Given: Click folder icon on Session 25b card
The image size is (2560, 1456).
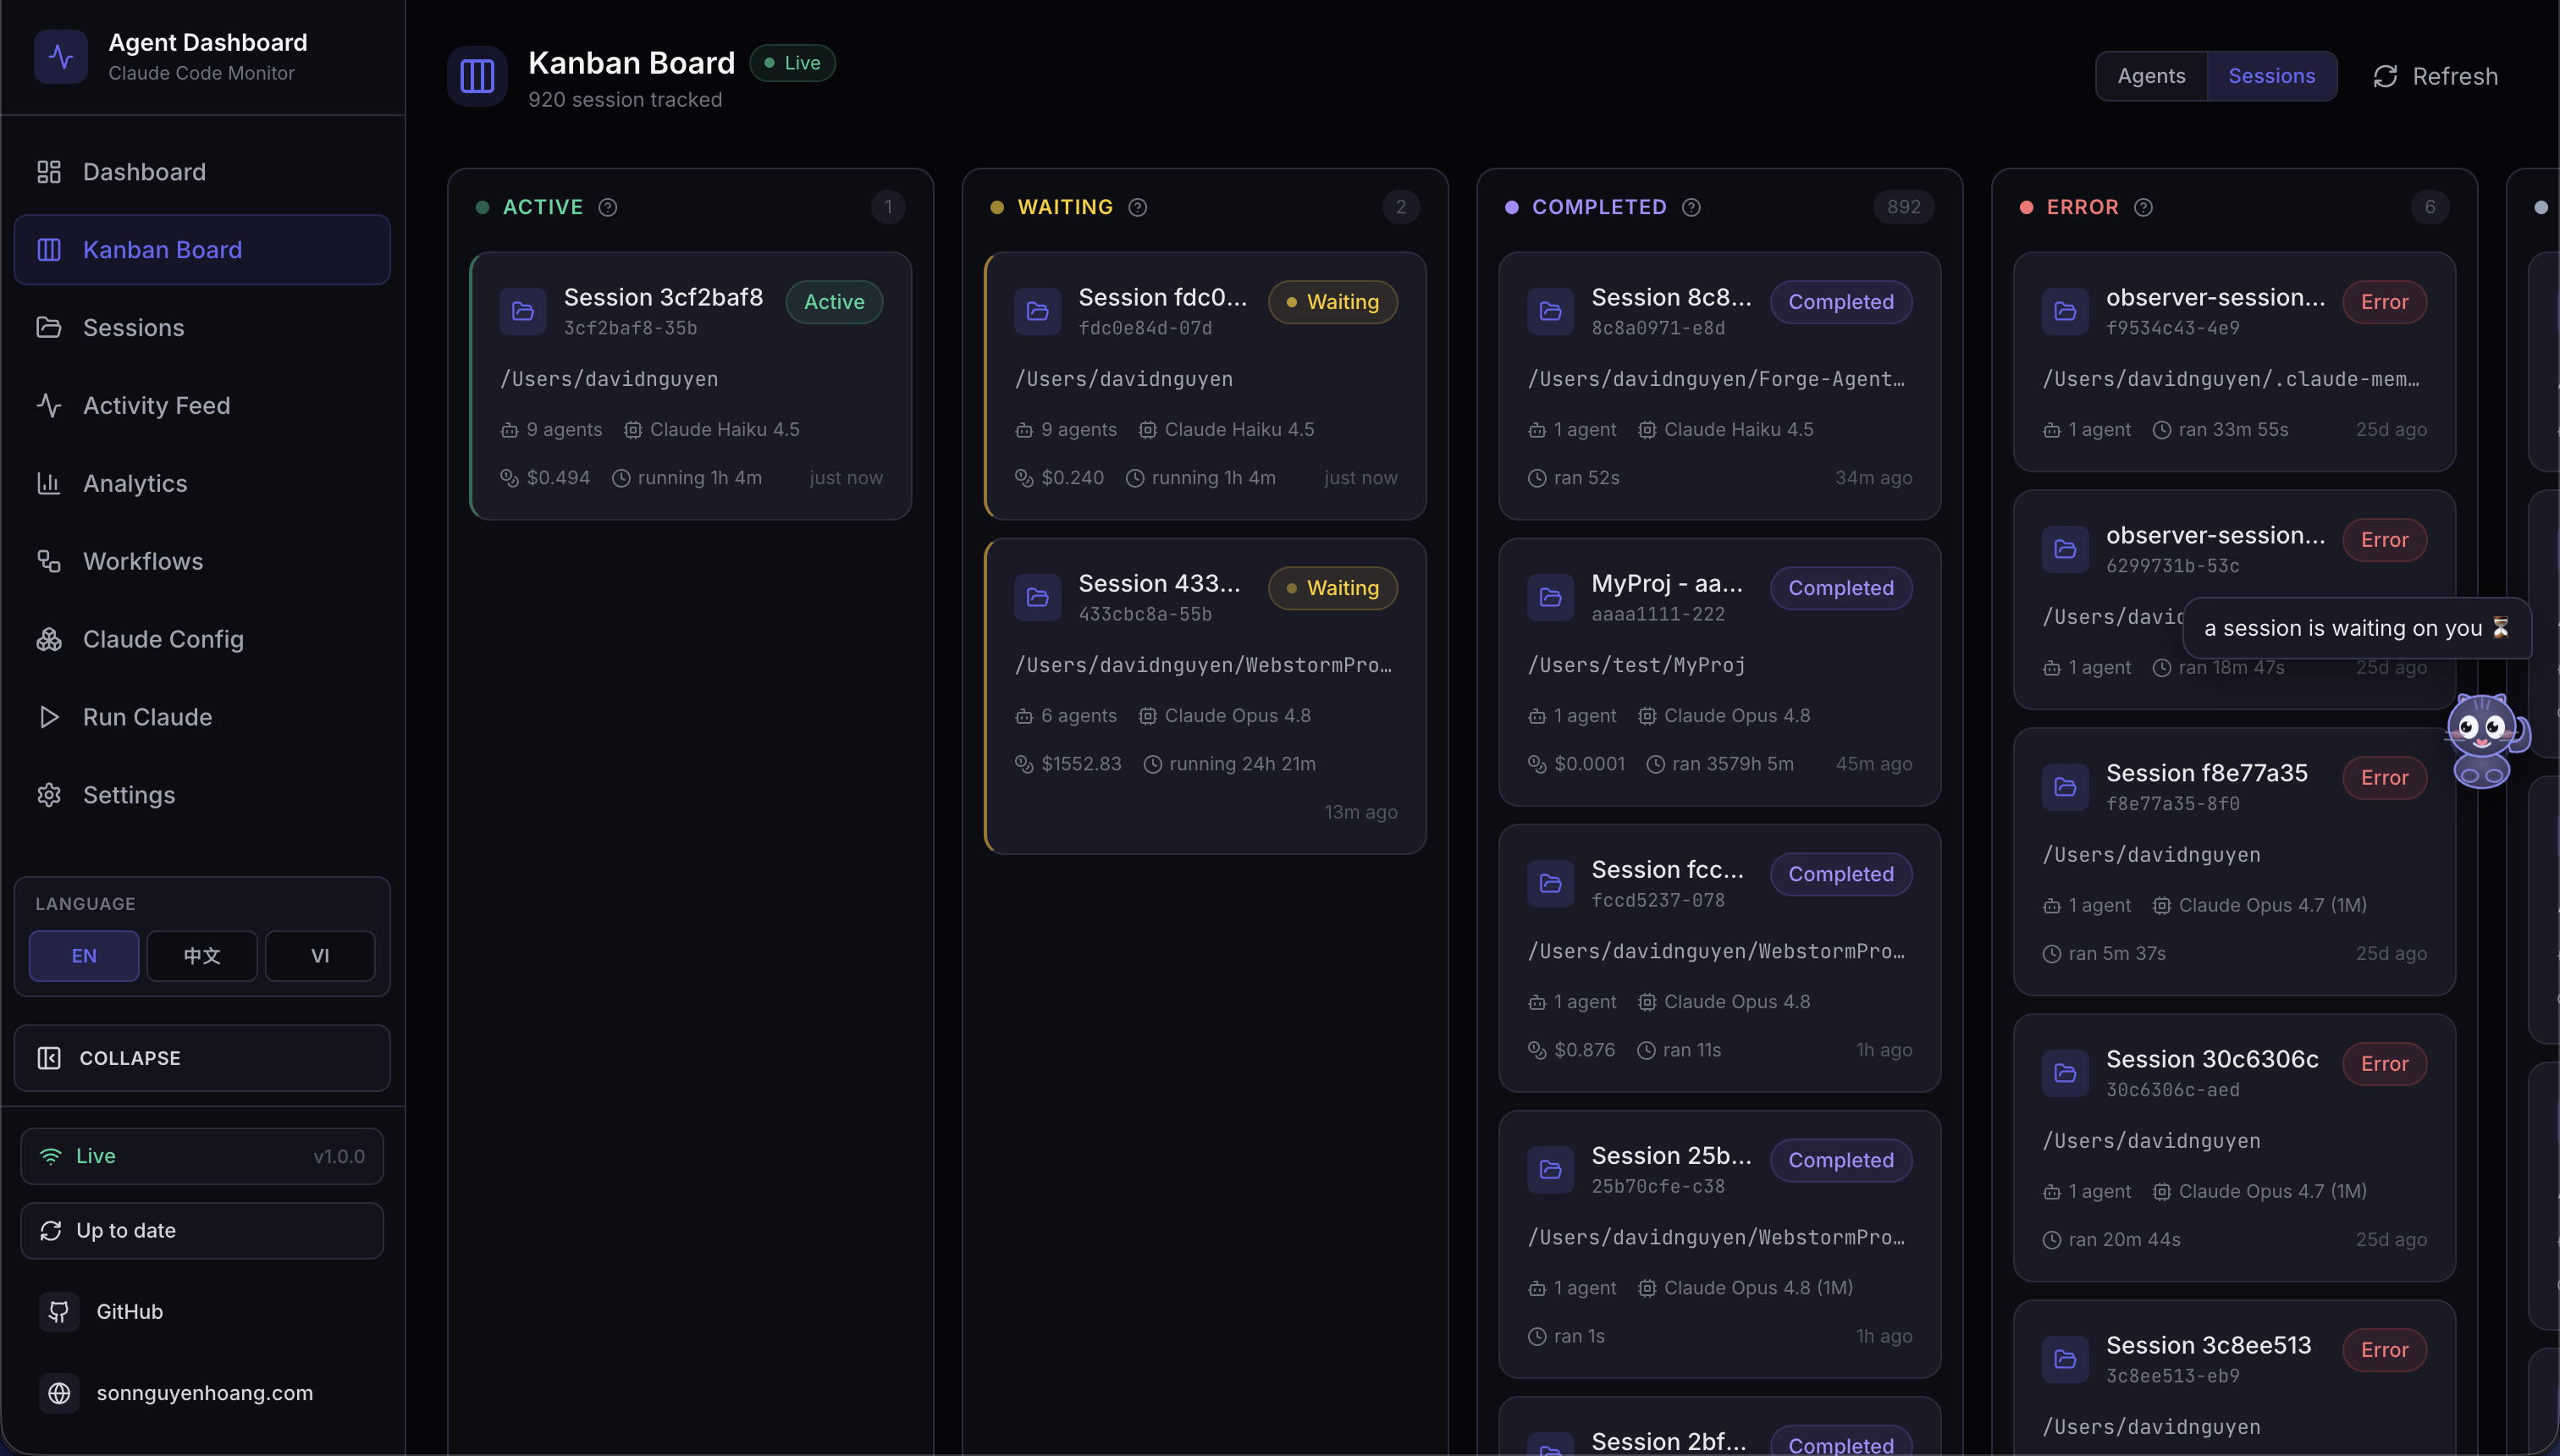Looking at the screenshot, I should click(1551, 1169).
